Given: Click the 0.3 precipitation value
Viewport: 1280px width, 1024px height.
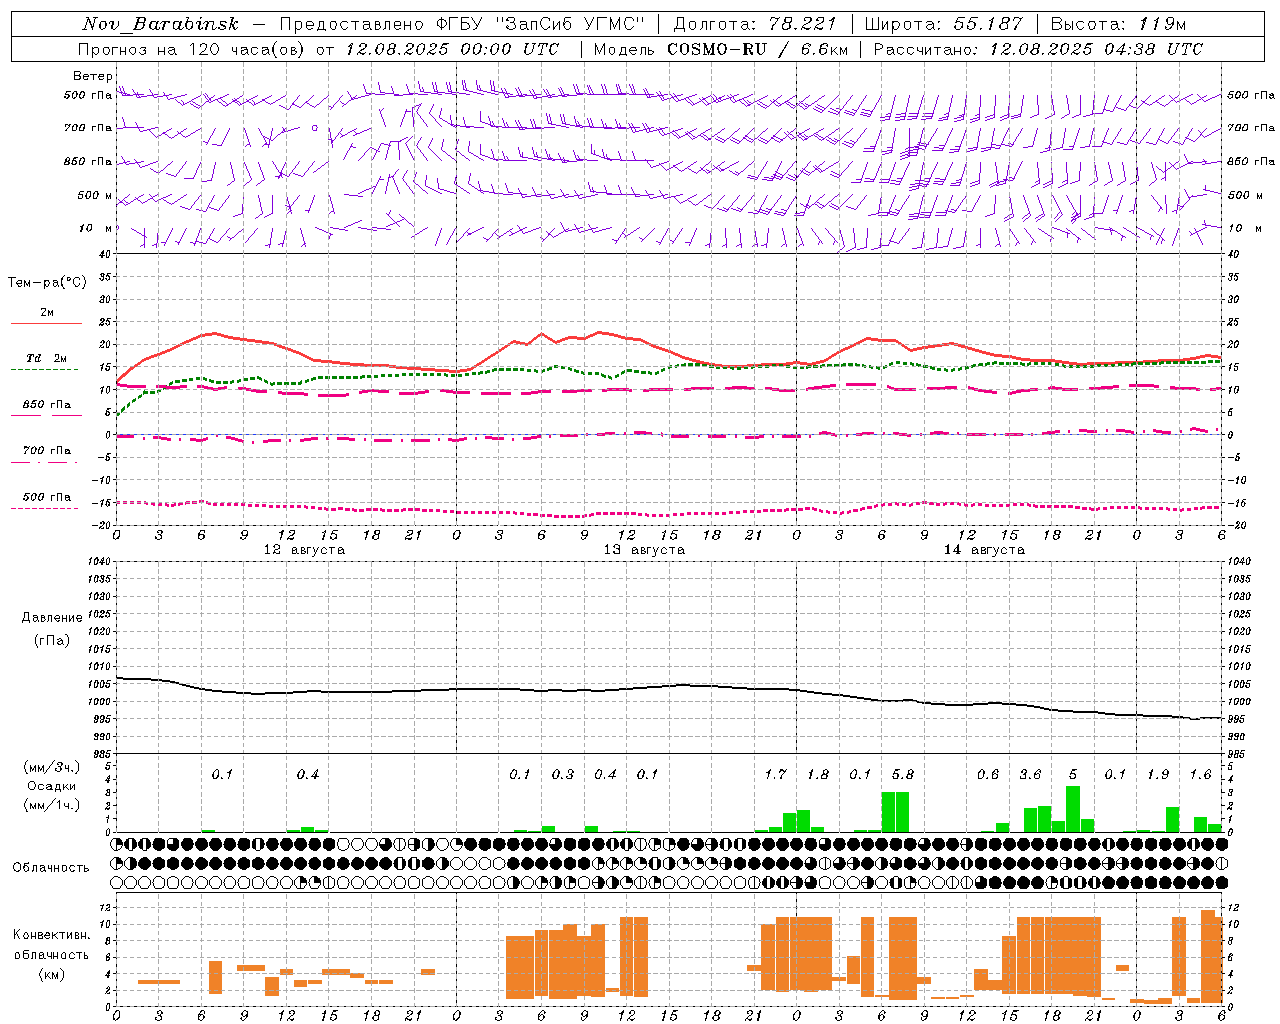Looking at the screenshot, I should 563,774.
